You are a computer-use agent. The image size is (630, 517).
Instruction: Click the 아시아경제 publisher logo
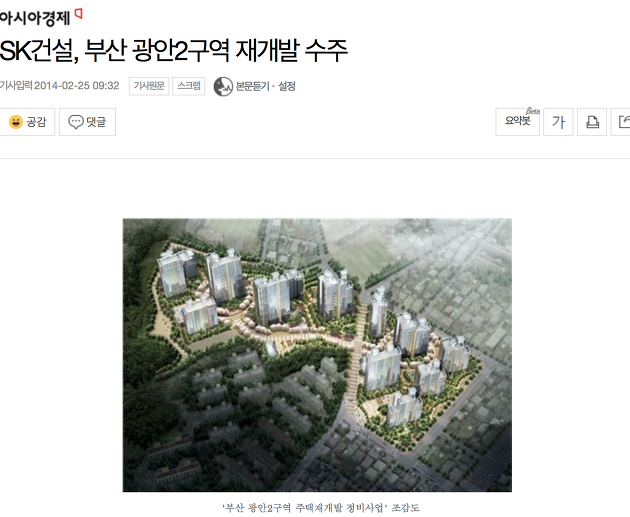pyautogui.click(x=35, y=18)
